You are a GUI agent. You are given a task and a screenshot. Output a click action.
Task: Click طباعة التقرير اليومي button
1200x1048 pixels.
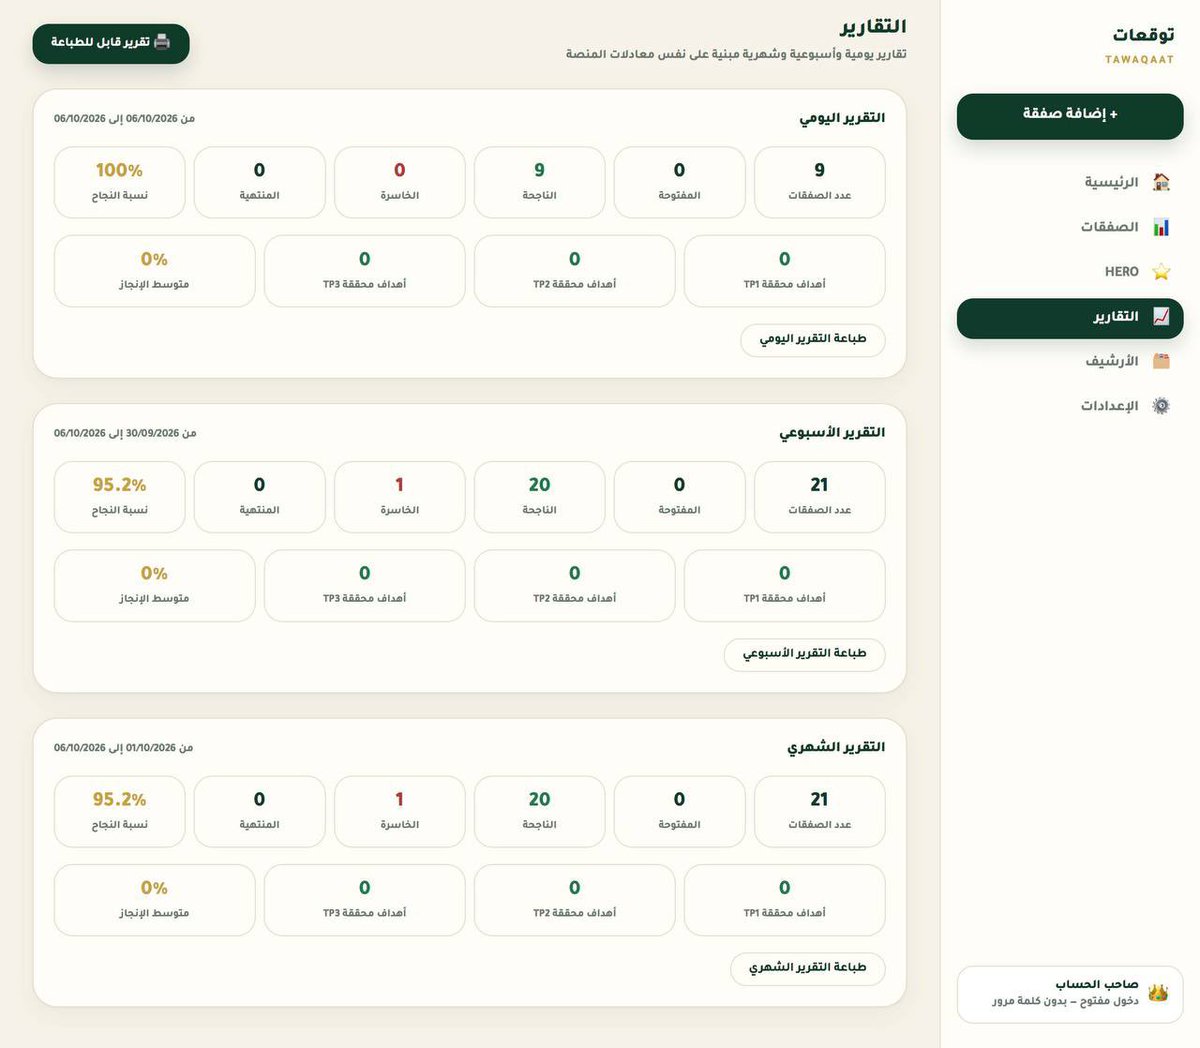tap(813, 339)
